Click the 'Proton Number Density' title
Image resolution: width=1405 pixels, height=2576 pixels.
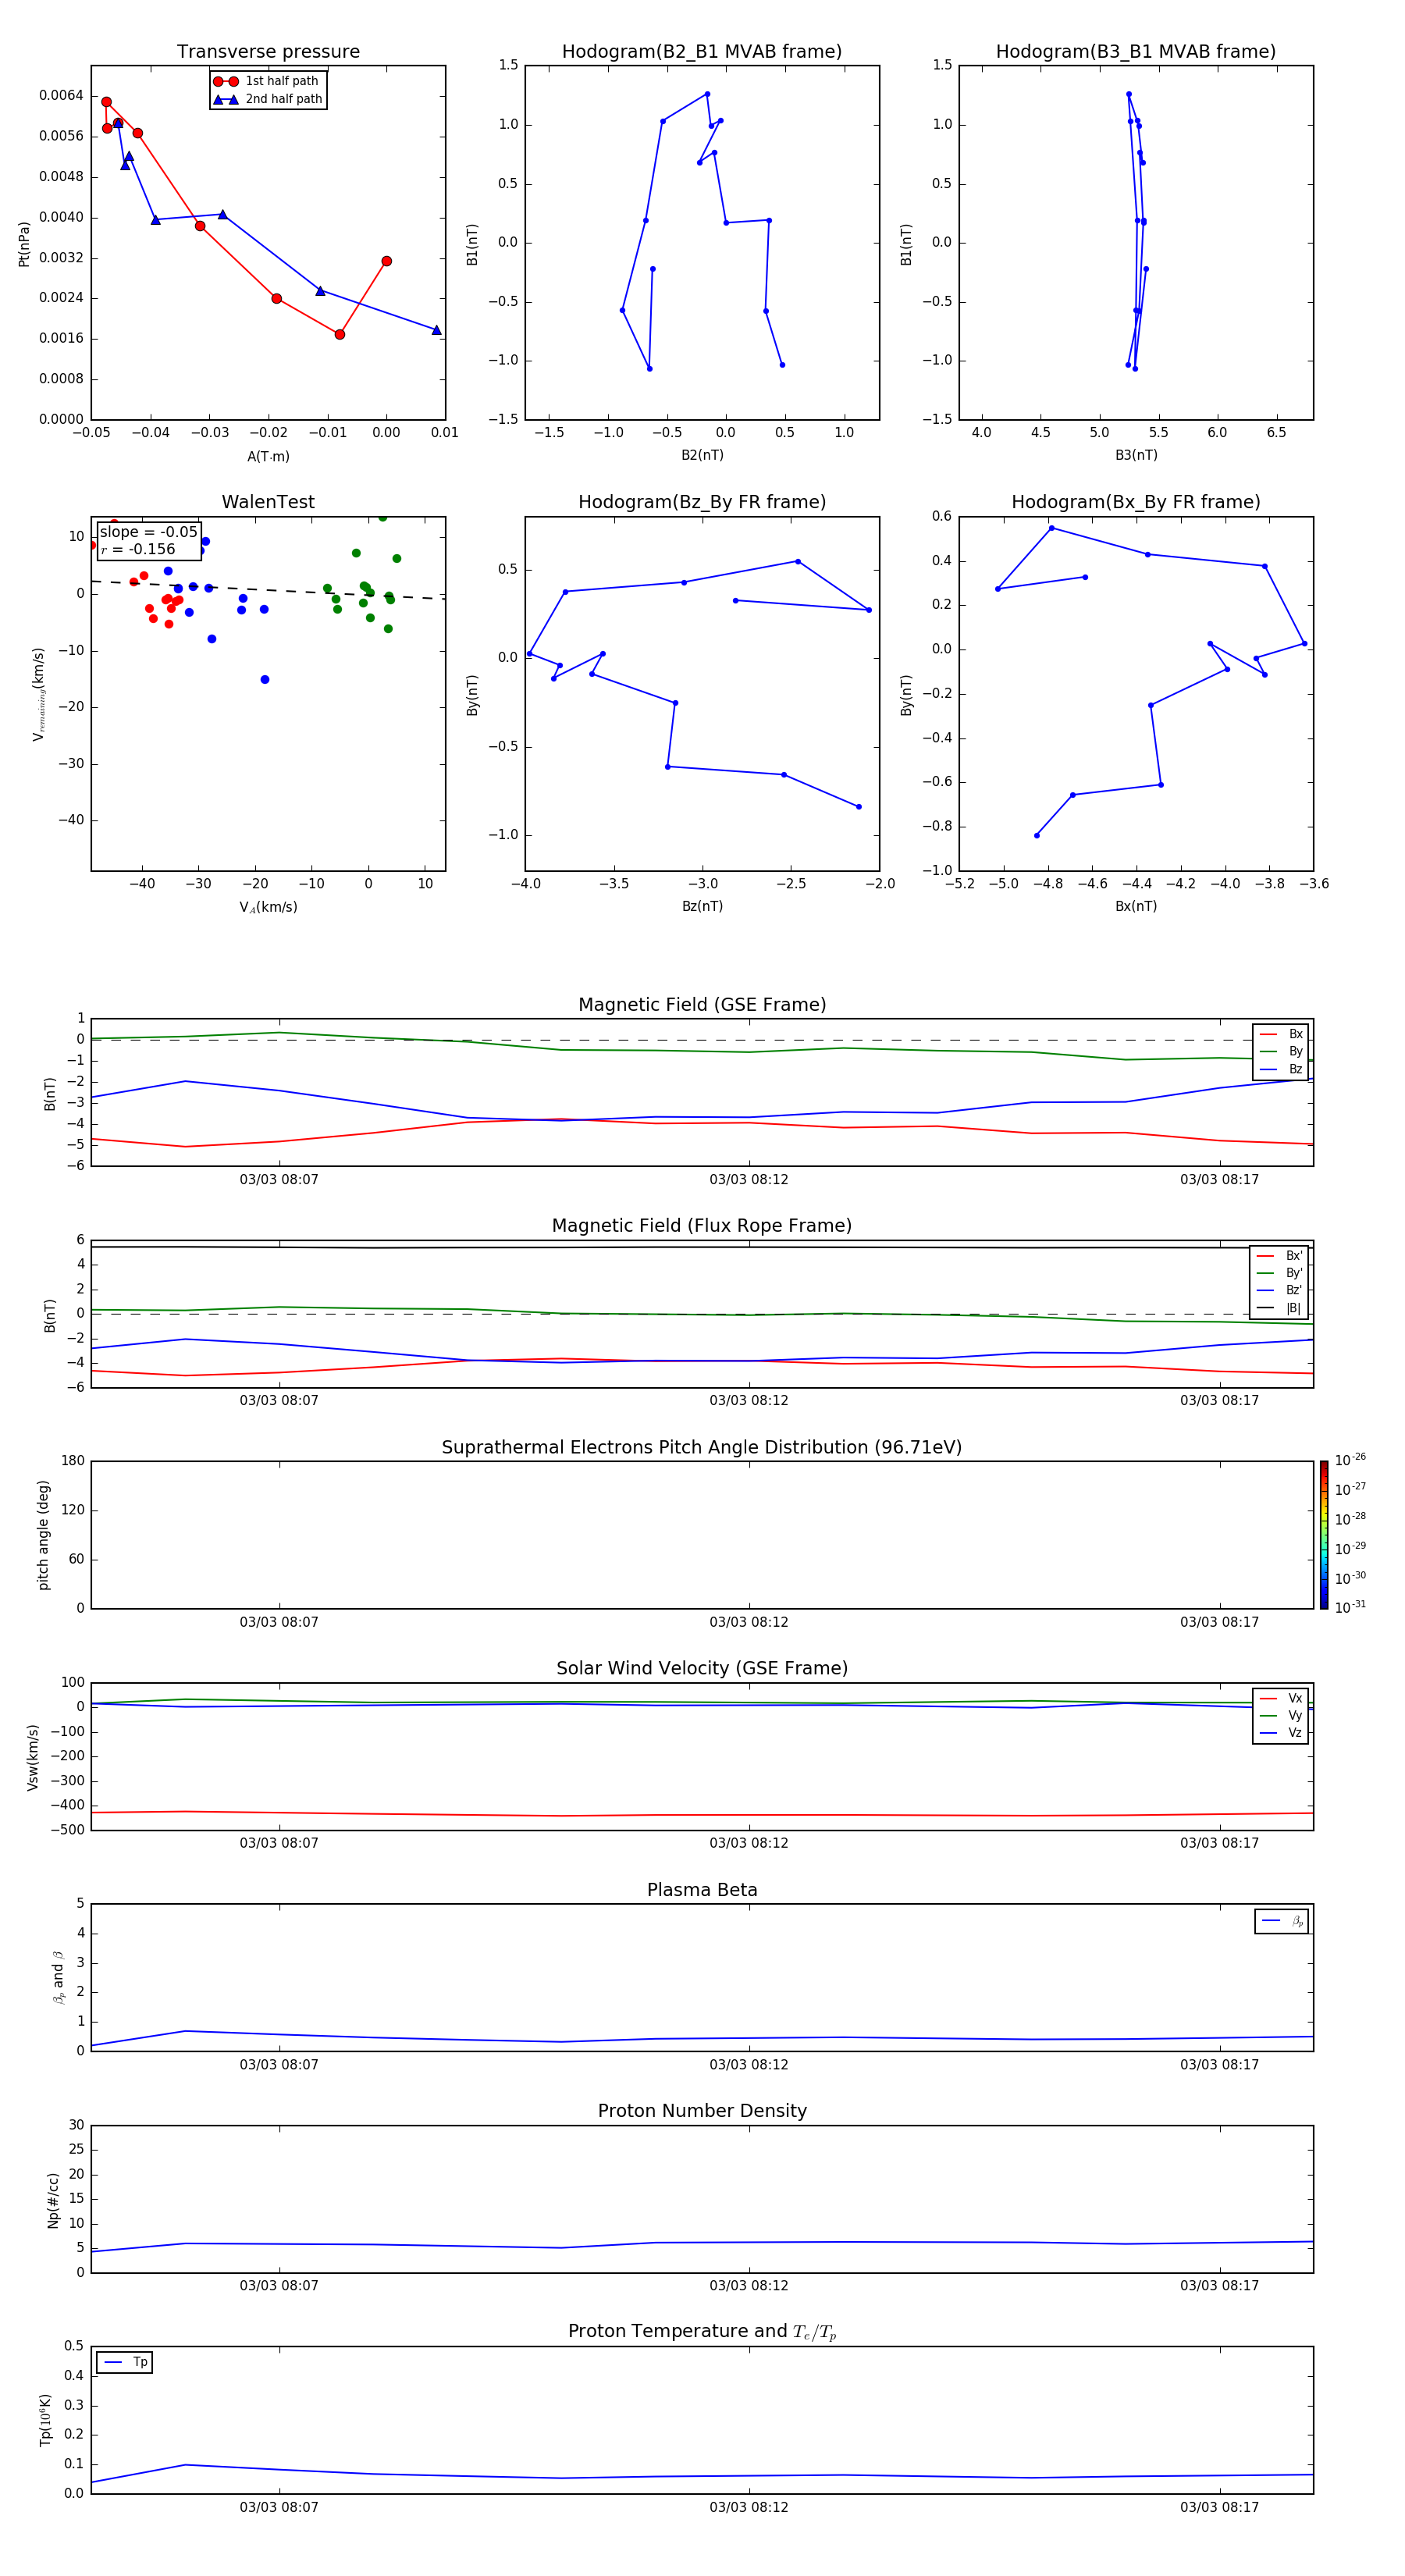pyautogui.click(x=702, y=2111)
